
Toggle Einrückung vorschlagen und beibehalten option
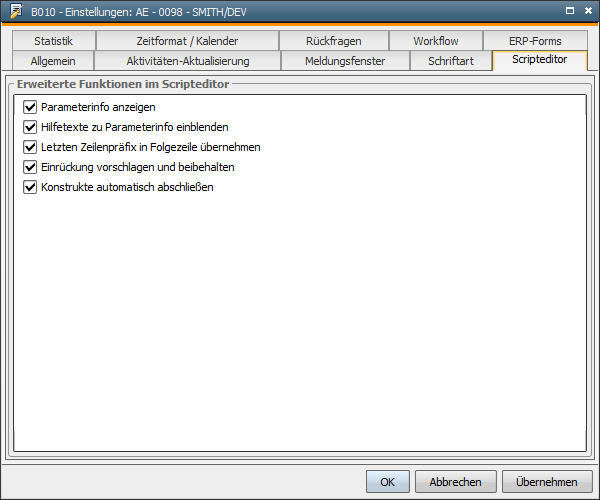(x=30, y=167)
